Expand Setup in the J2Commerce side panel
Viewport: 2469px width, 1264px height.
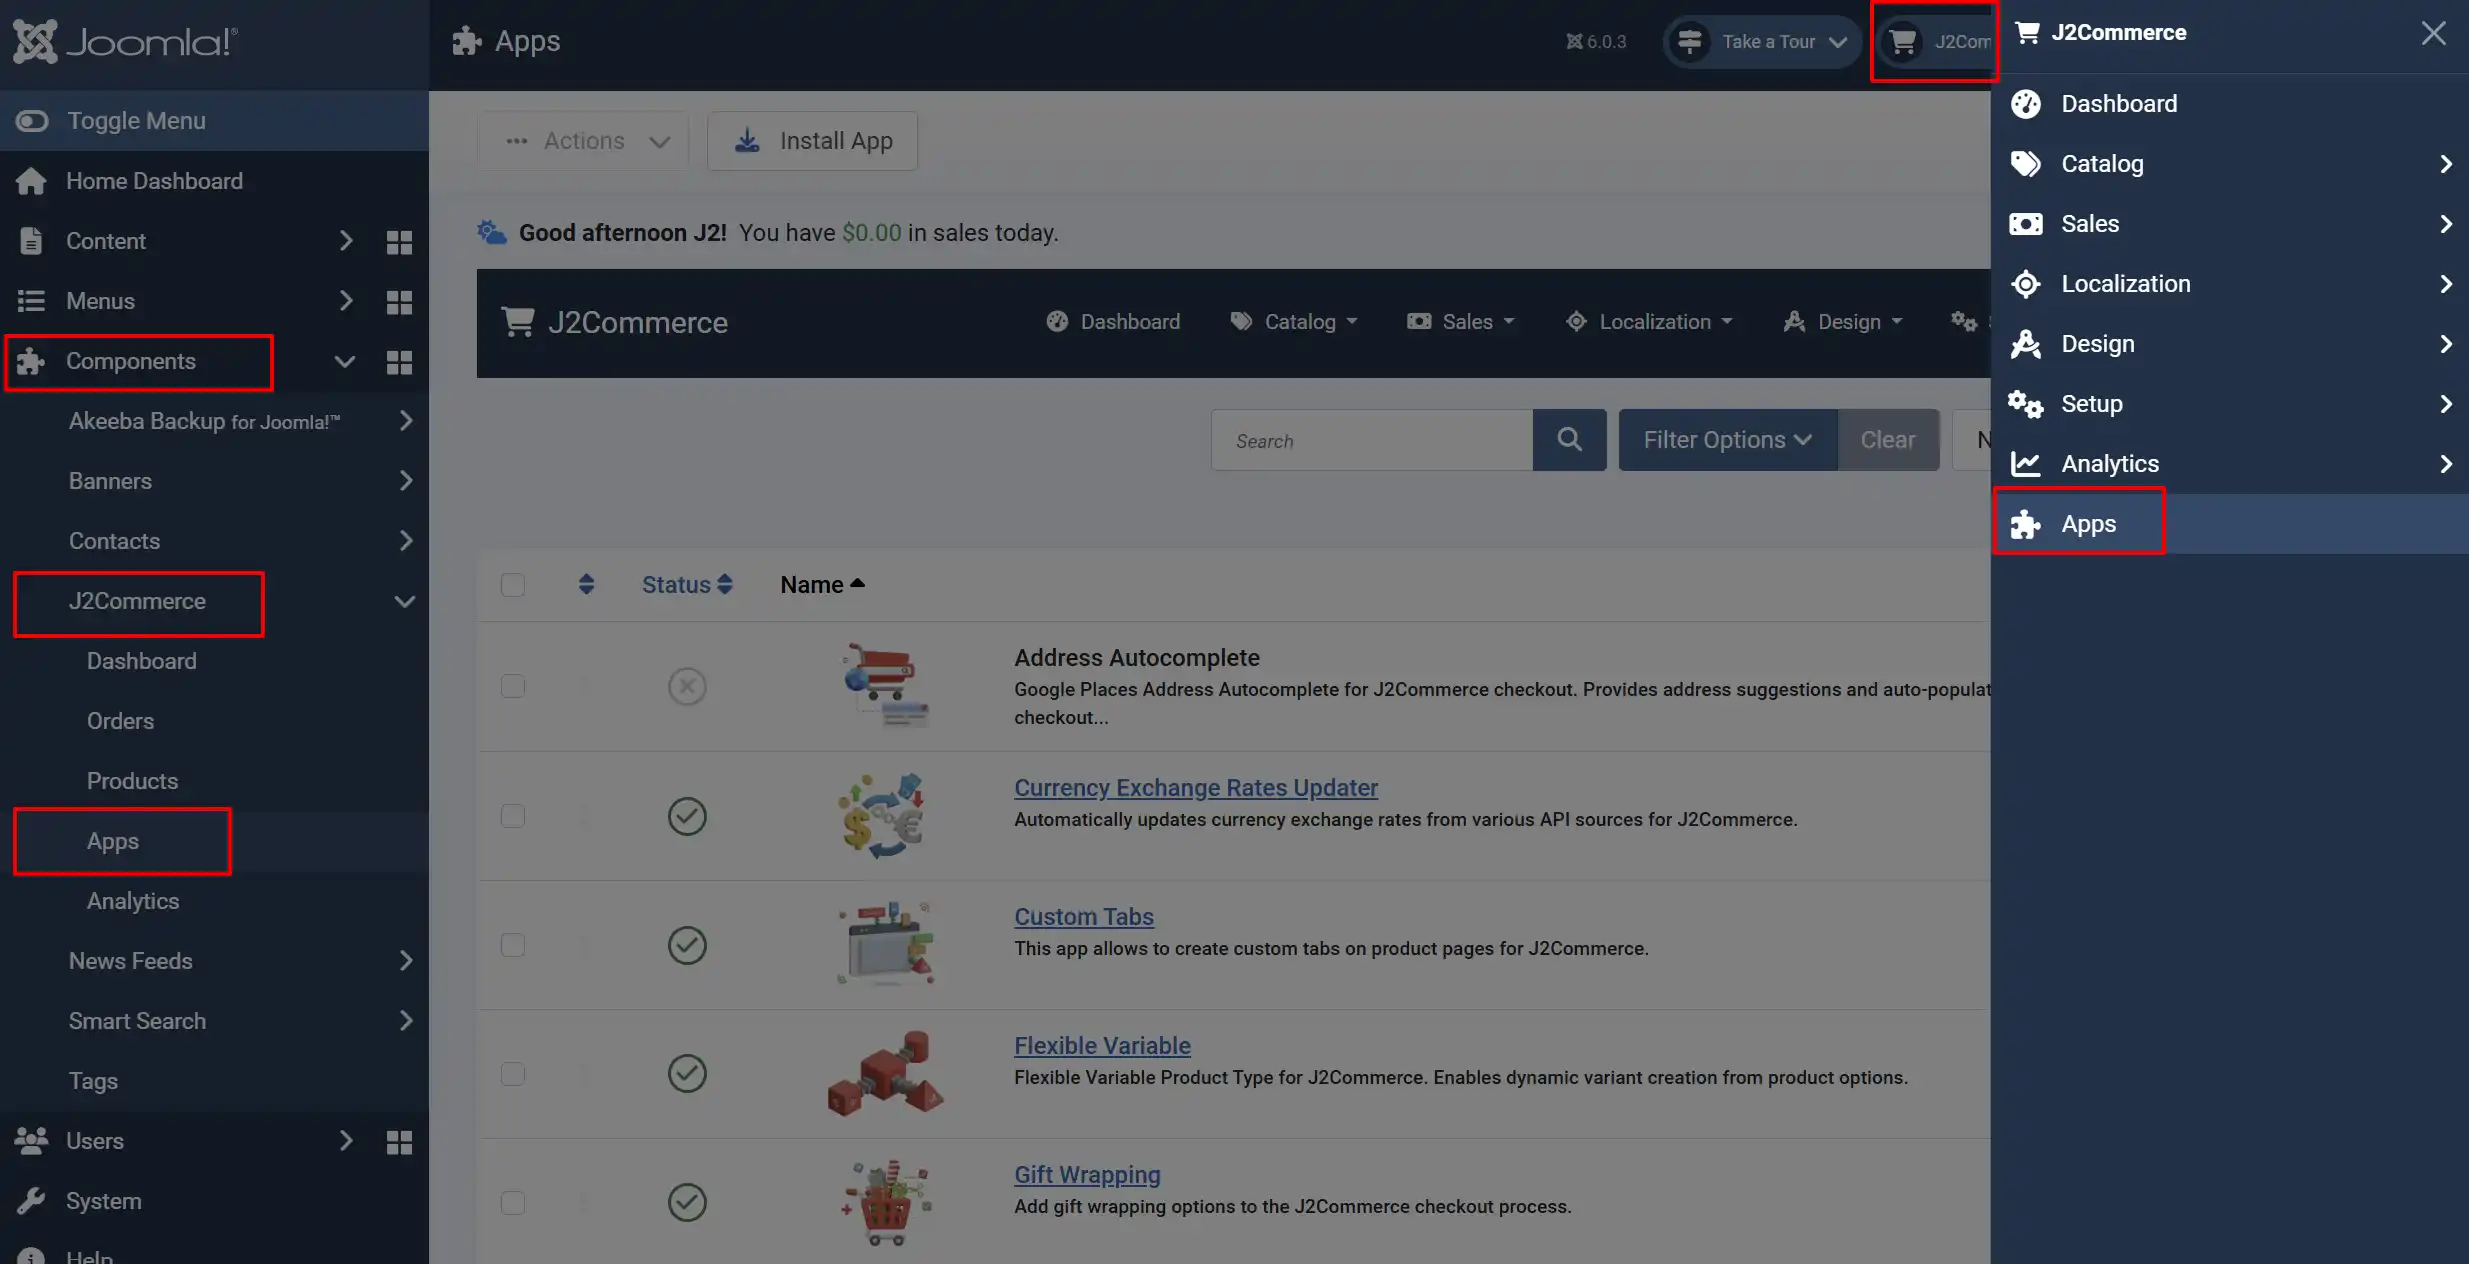(2446, 404)
